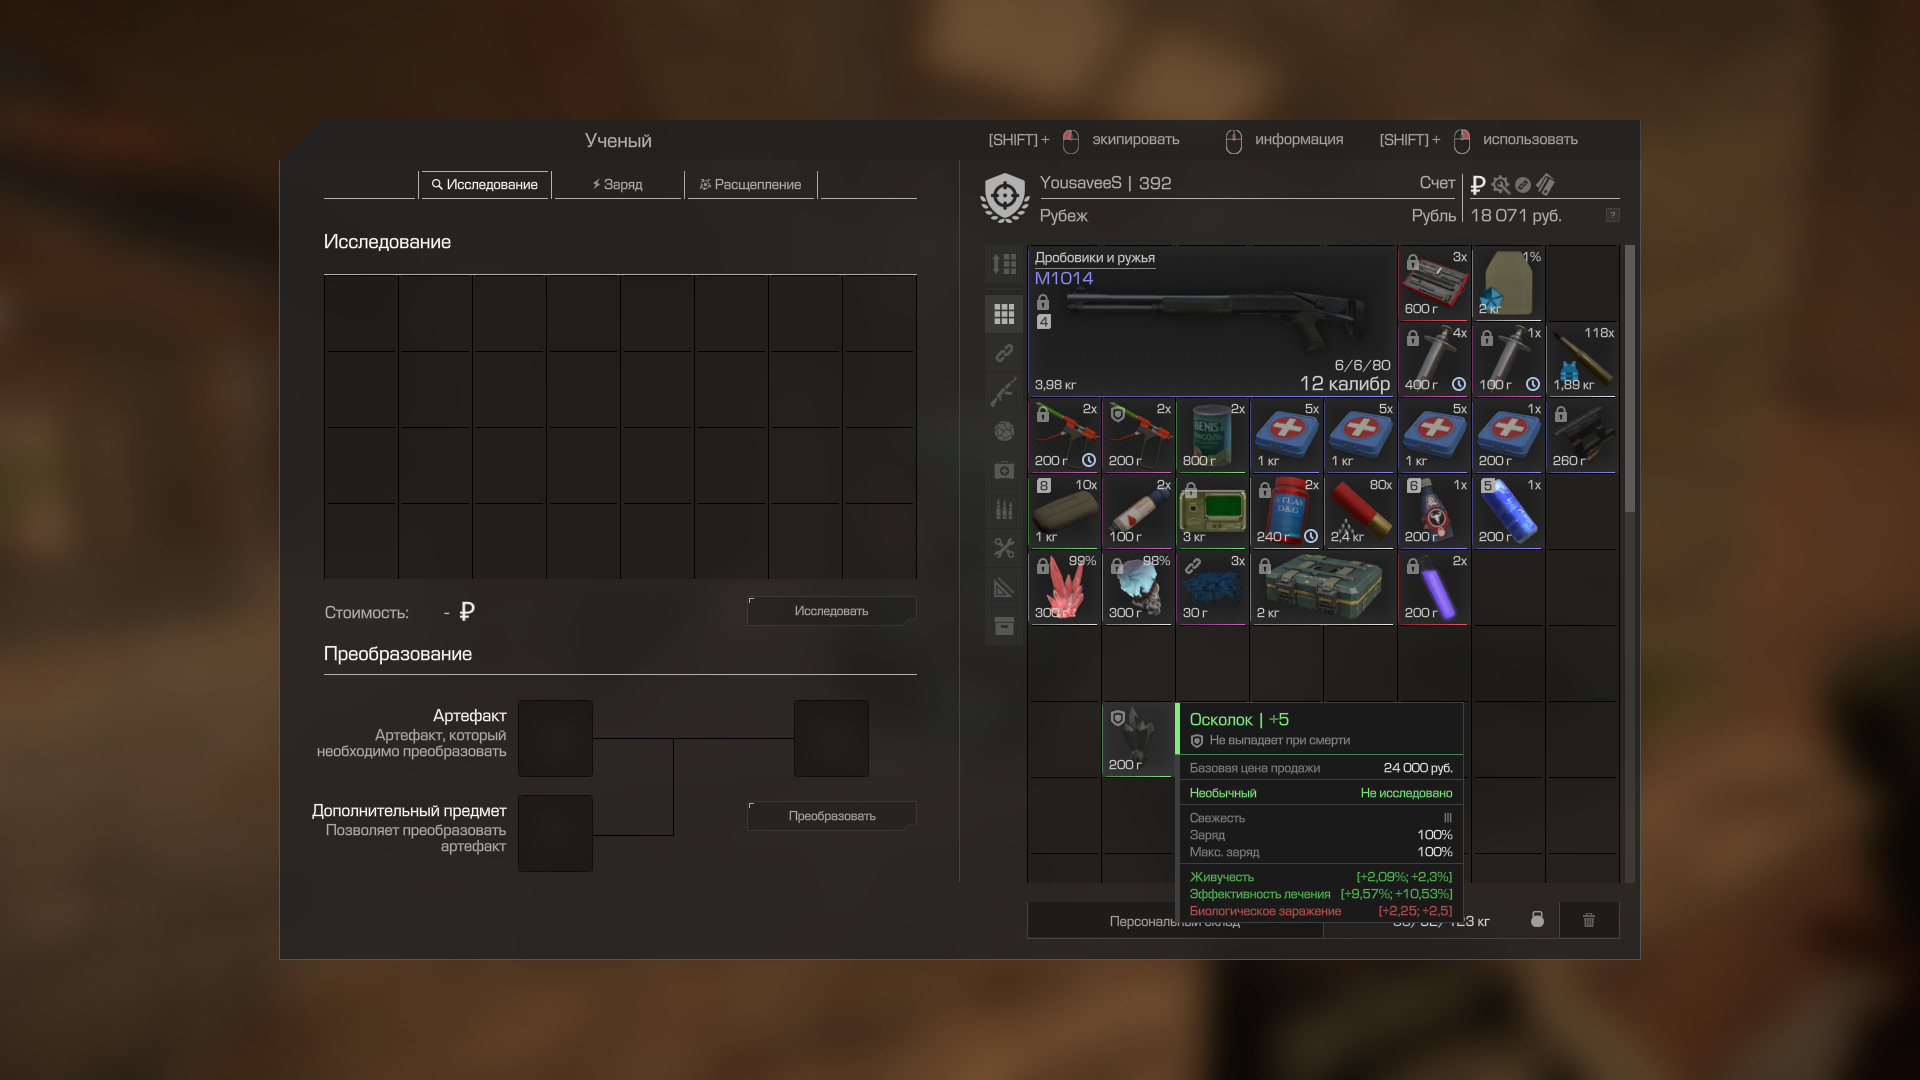Click the inventory vertical scrollbar
This screenshot has height=1080, width=1920.
(1630, 380)
